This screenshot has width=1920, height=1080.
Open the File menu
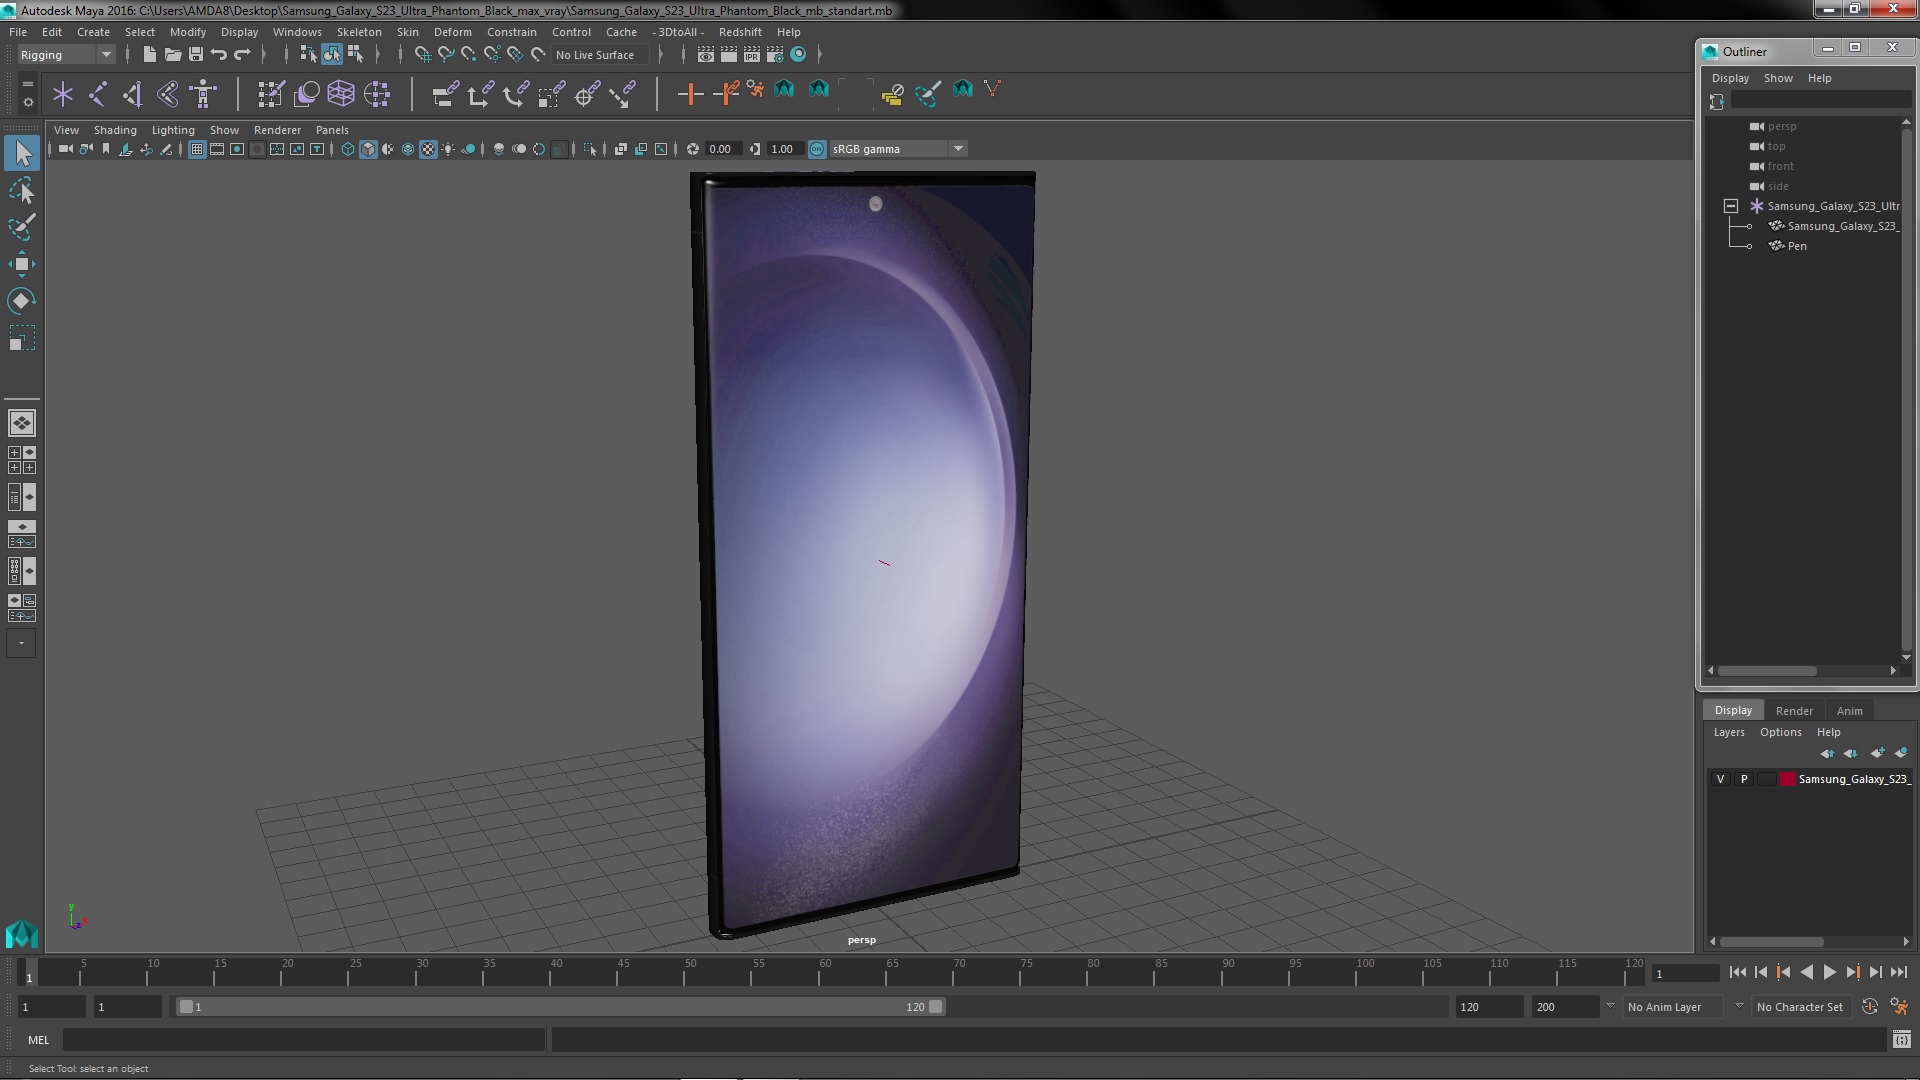point(18,32)
